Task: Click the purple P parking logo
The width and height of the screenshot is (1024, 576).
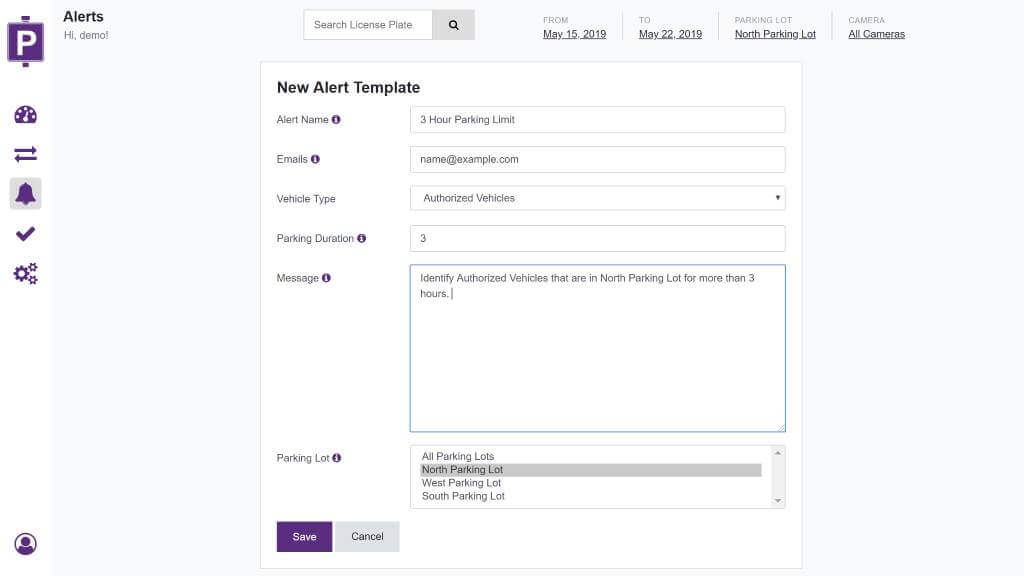Action: click(25, 42)
